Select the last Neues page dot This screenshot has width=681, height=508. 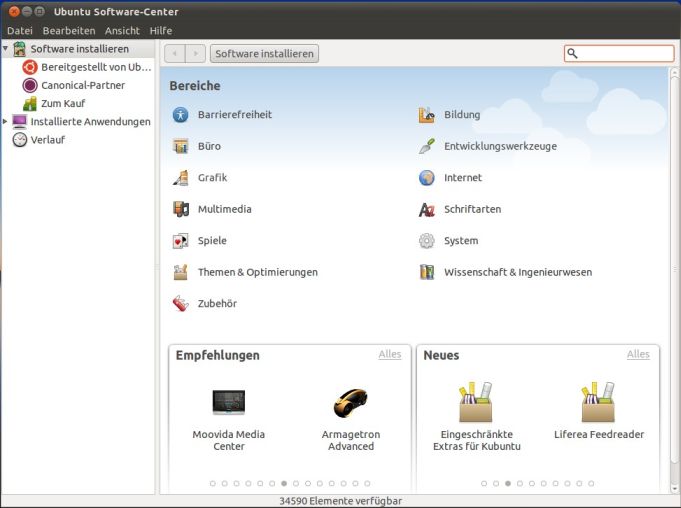(x=591, y=483)
